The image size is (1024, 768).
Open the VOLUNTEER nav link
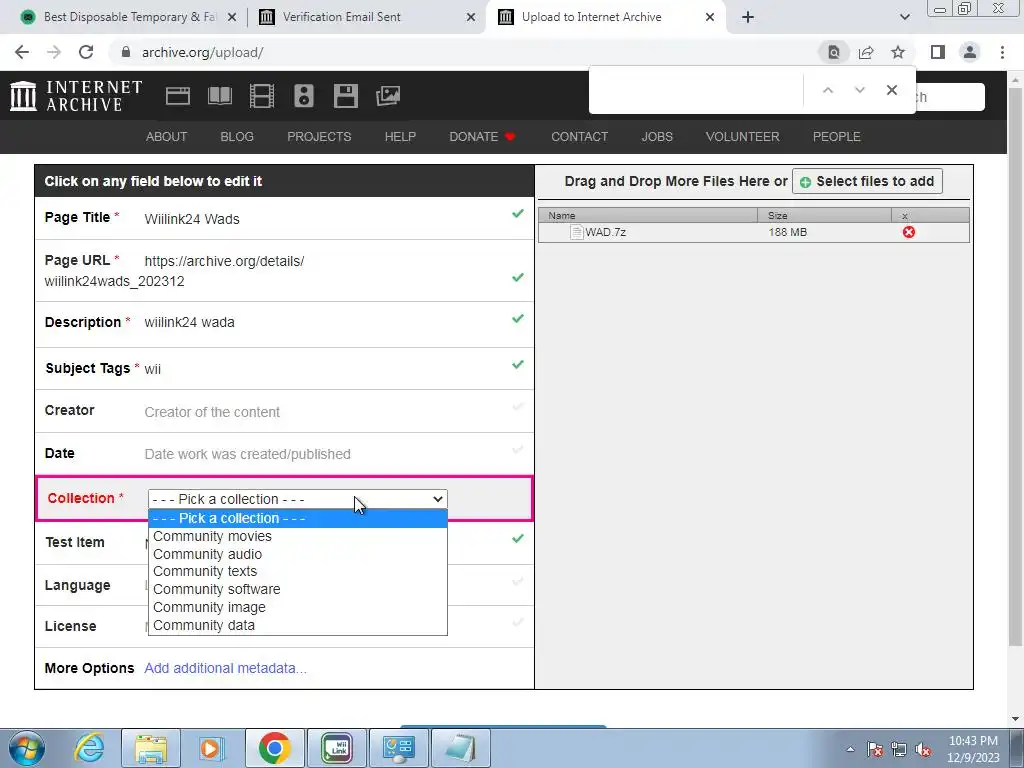pyautogui.click(x=743, y=136)
